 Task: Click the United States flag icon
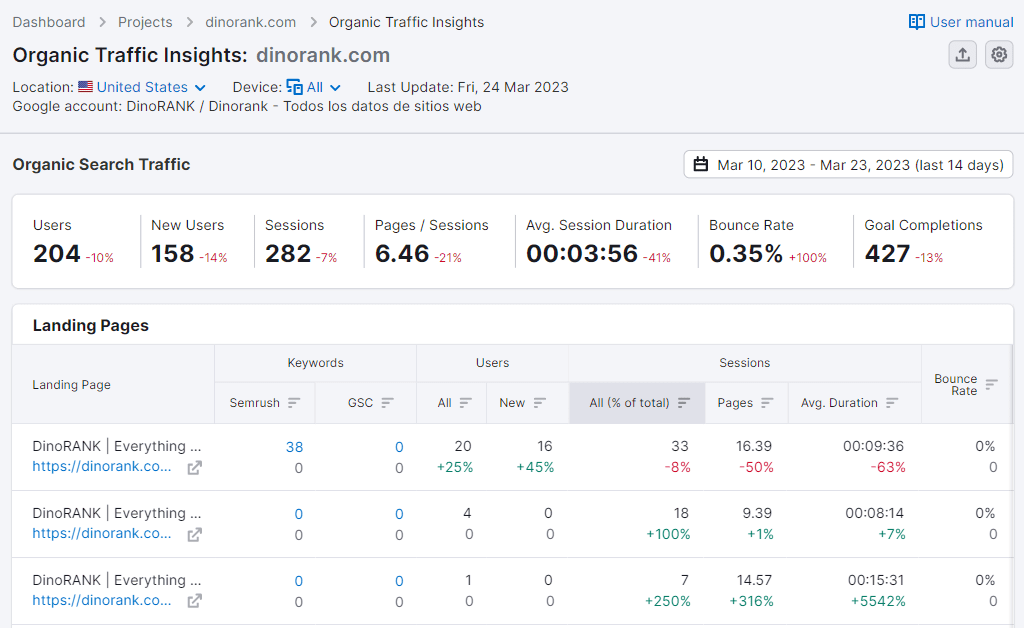tap(86, 87)
